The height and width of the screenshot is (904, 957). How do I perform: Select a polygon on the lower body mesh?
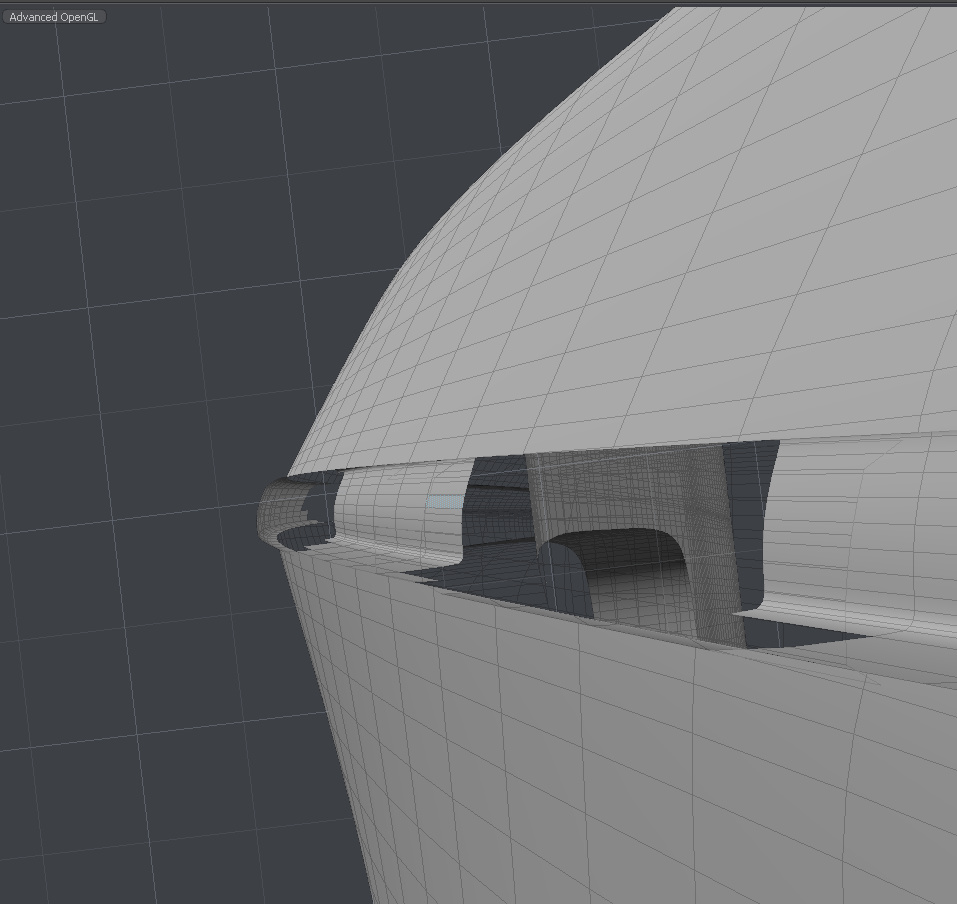600,760
